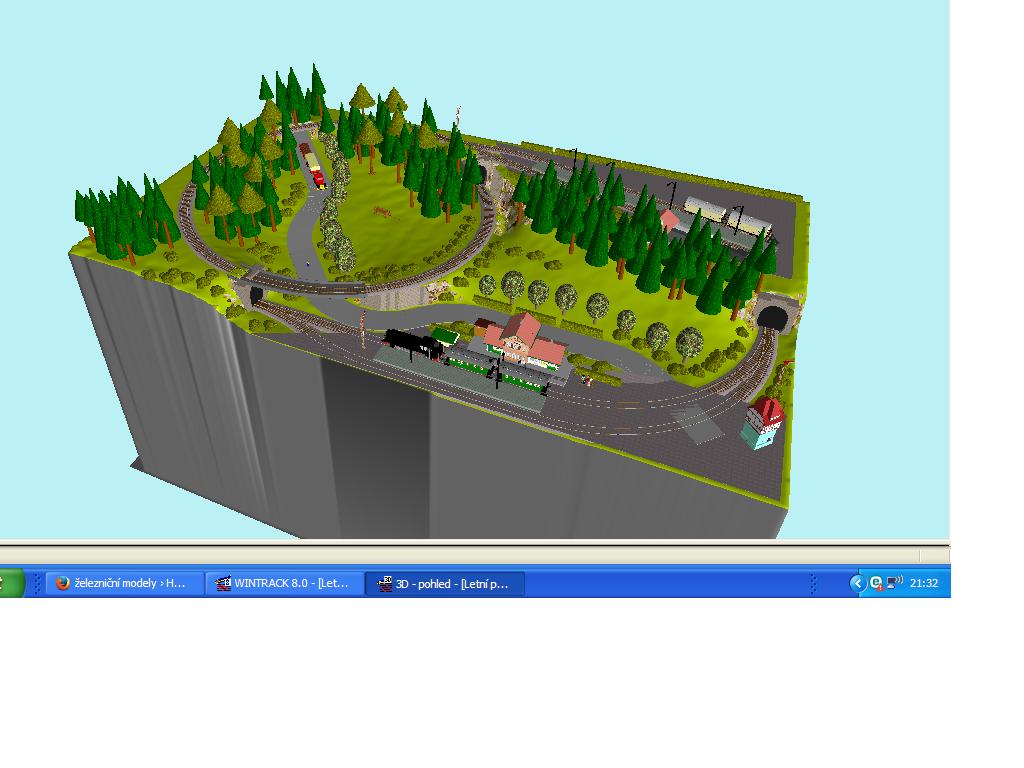
Task: Click the wireless network tray icon
Action: pos(894,582)
